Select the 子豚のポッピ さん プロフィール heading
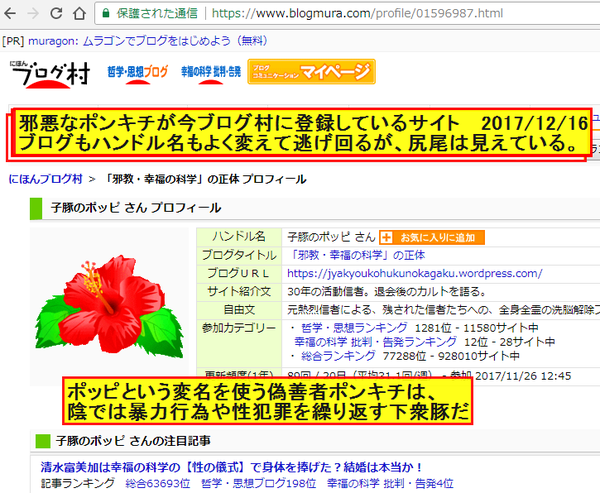Image resolution: width=600 pixels, height=493 pixels. pos(136,208)
